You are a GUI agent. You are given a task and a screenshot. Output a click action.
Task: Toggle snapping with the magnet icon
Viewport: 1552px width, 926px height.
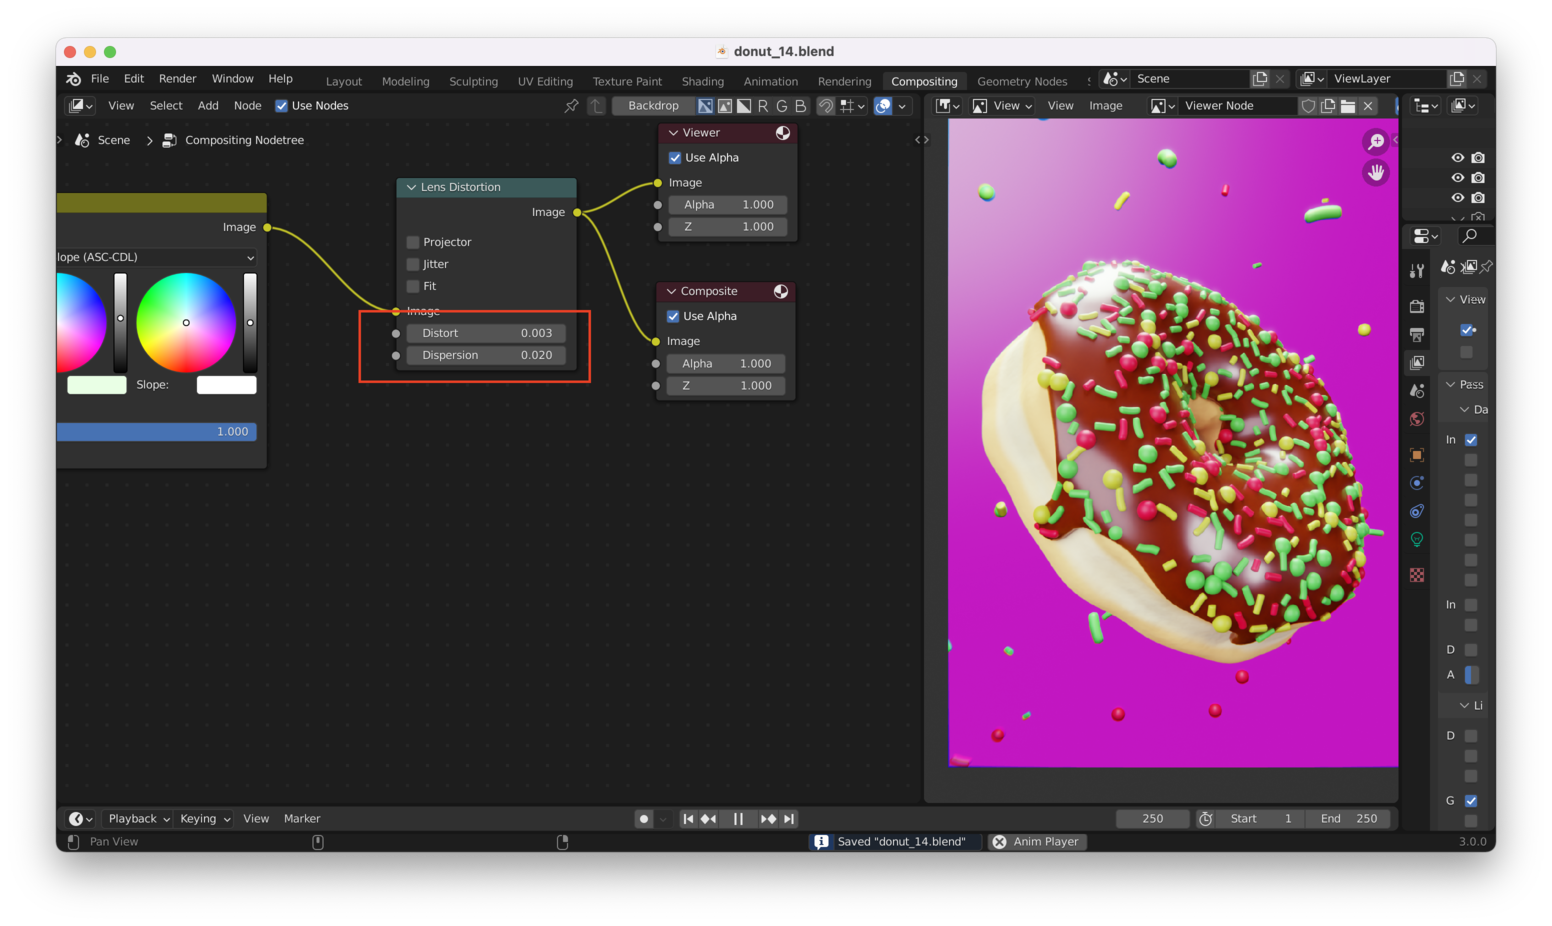tap(826, 105)
